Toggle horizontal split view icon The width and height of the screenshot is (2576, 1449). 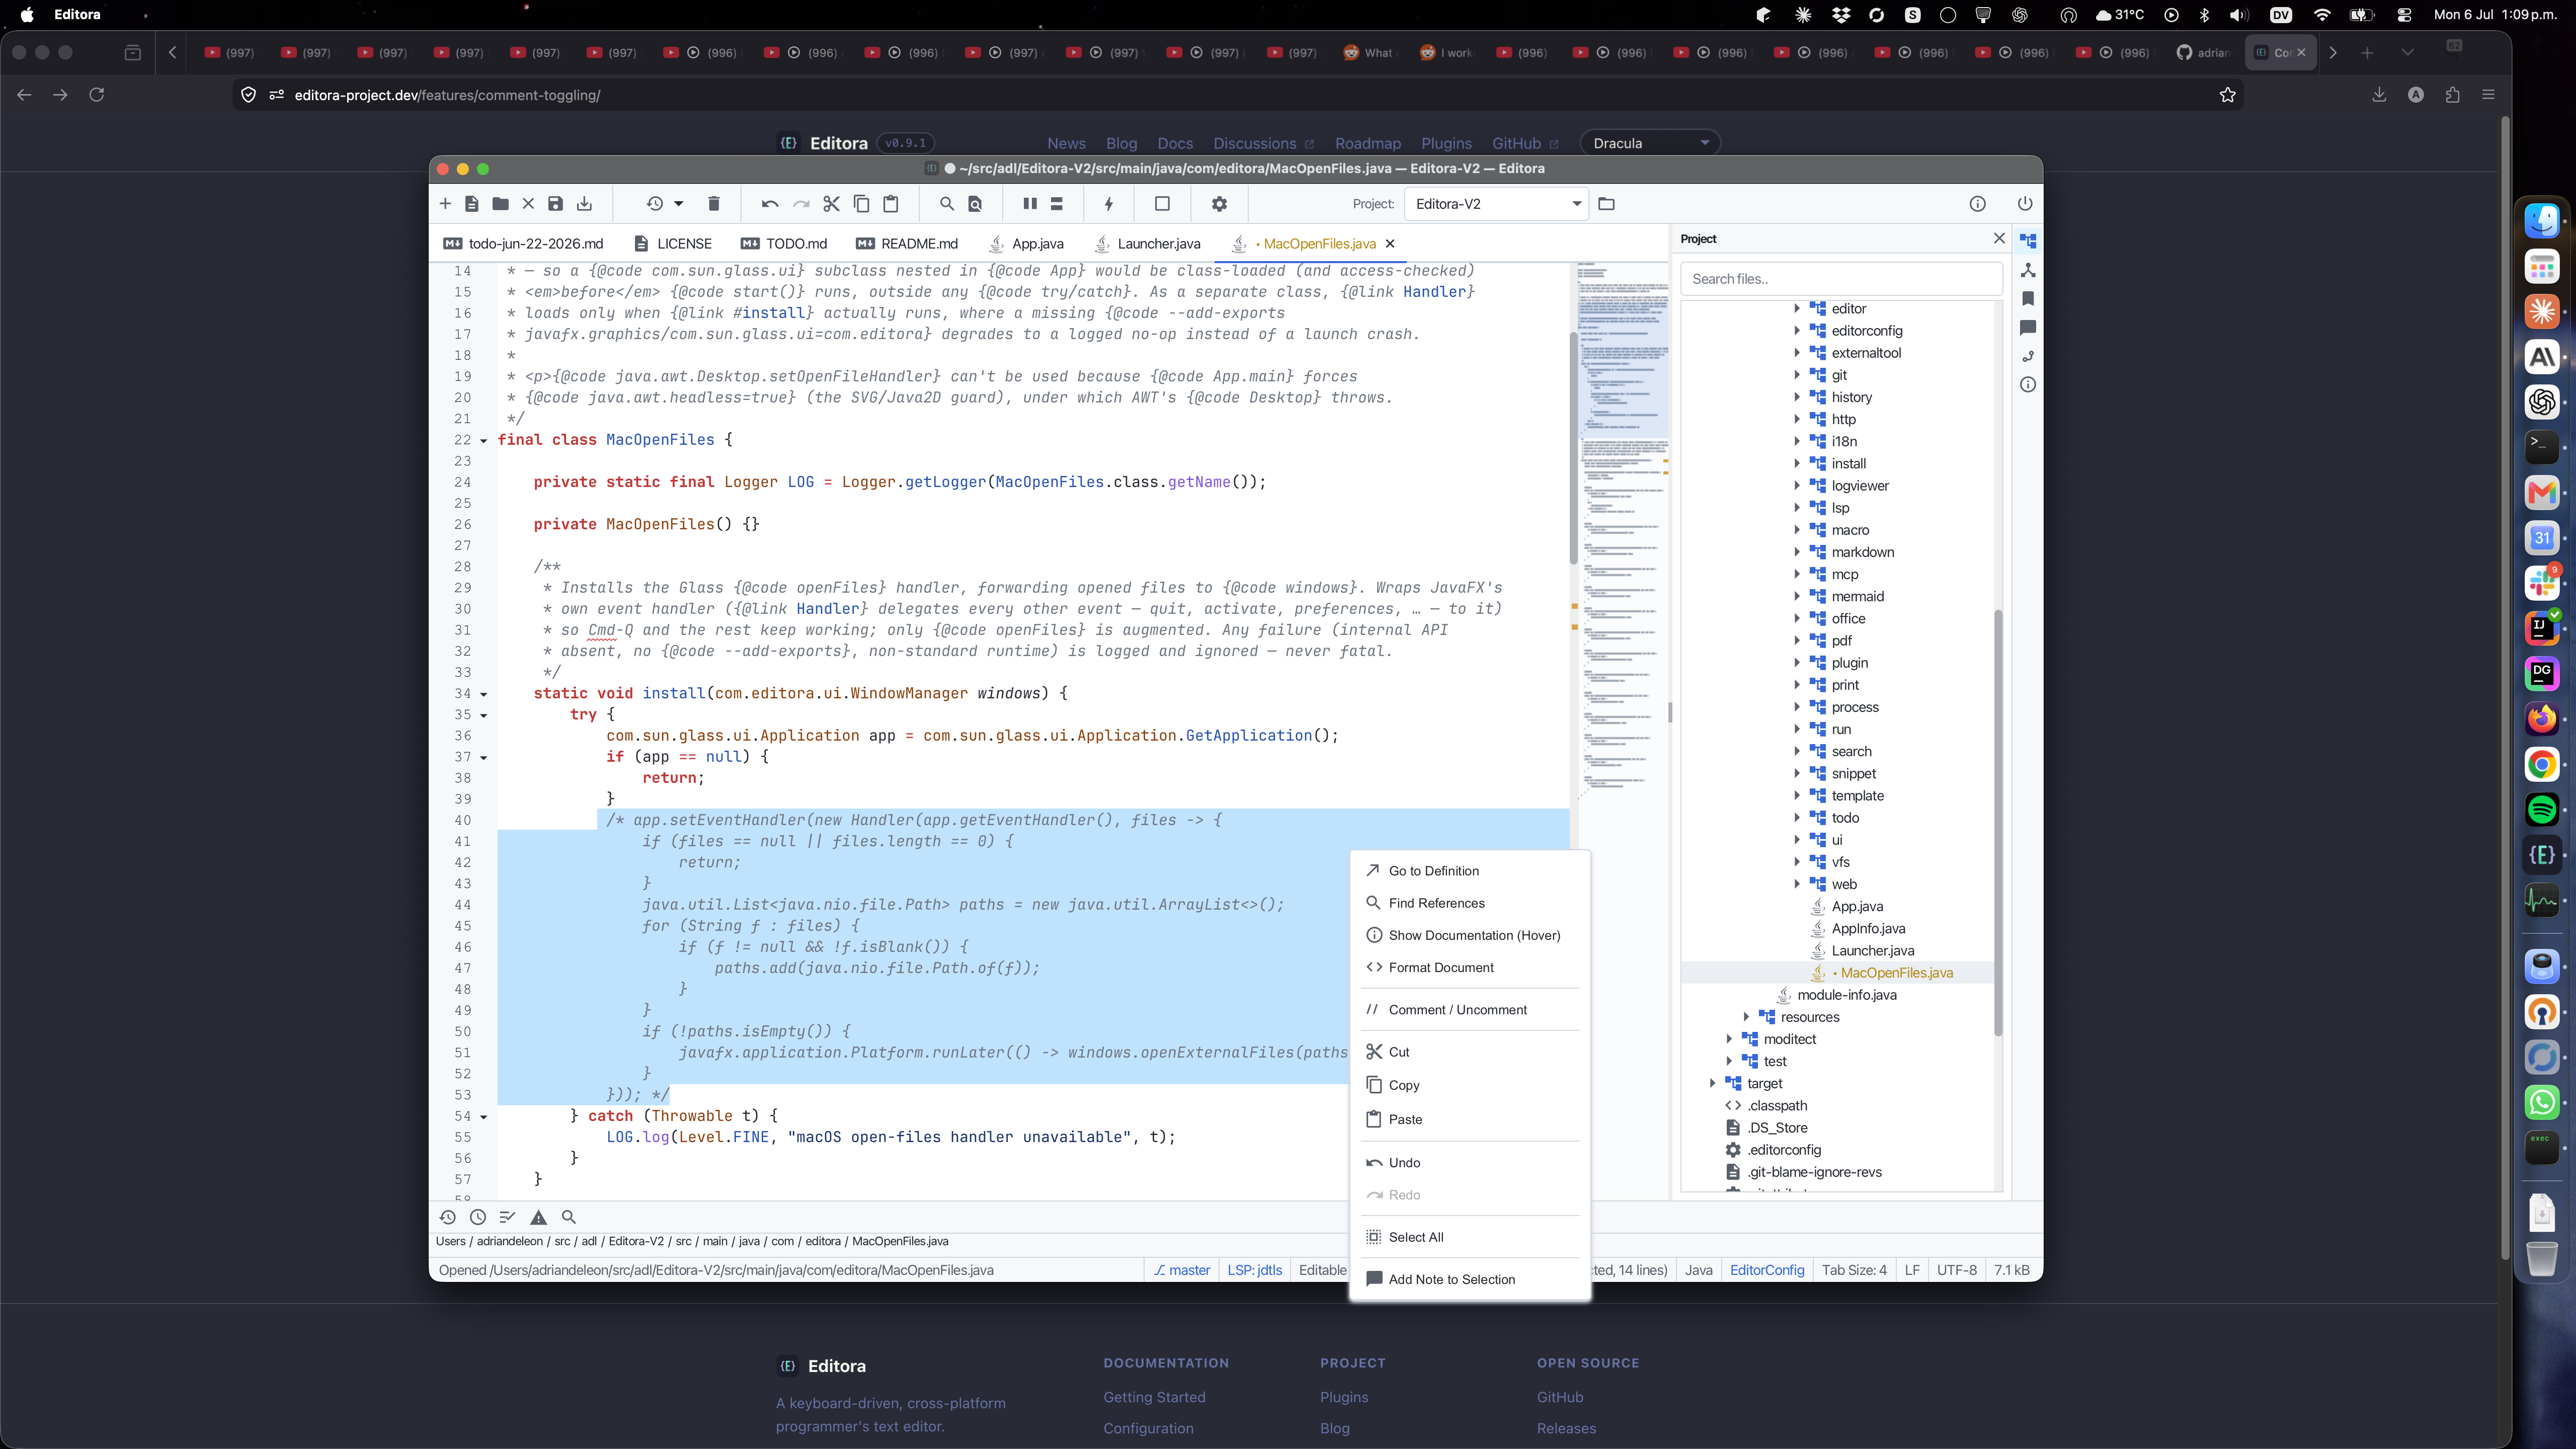[x=1057, y=204]
